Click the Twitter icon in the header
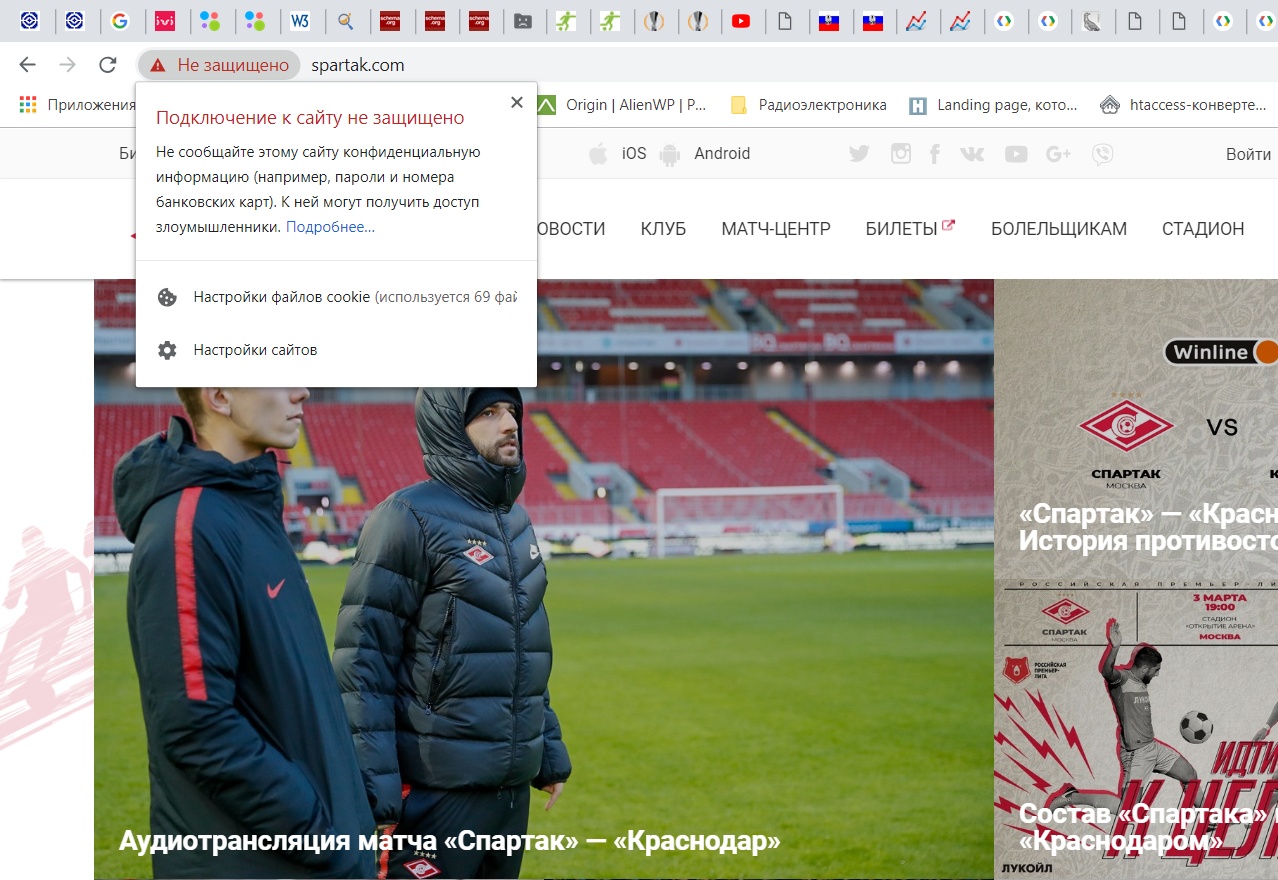This screenshot has height=880, width=1278. click(x=859, y=154)
